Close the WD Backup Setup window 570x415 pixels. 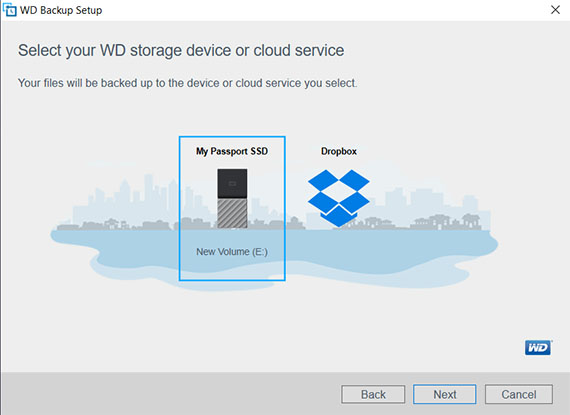tap(555, 10)
